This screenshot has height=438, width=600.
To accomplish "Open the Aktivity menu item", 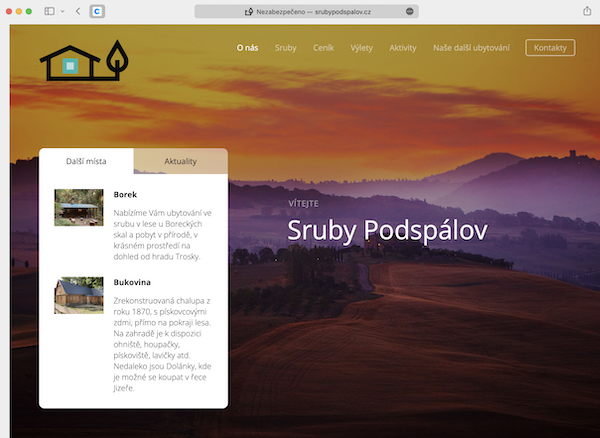I will [403, 48].
